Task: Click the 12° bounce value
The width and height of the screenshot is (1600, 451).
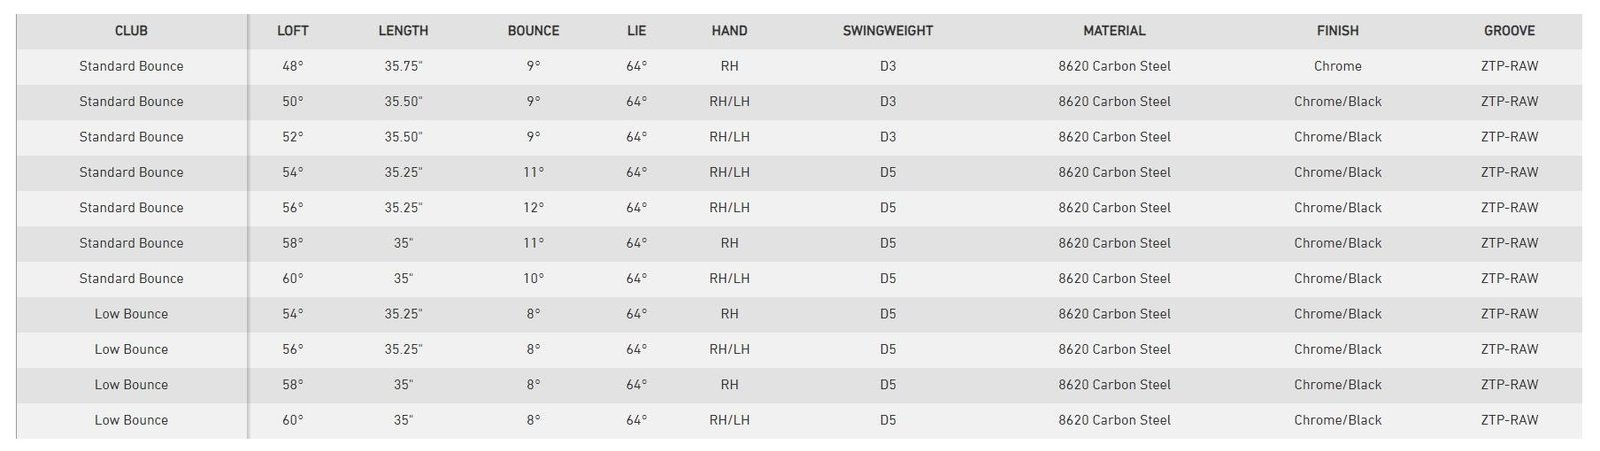Action: (533, 208)
